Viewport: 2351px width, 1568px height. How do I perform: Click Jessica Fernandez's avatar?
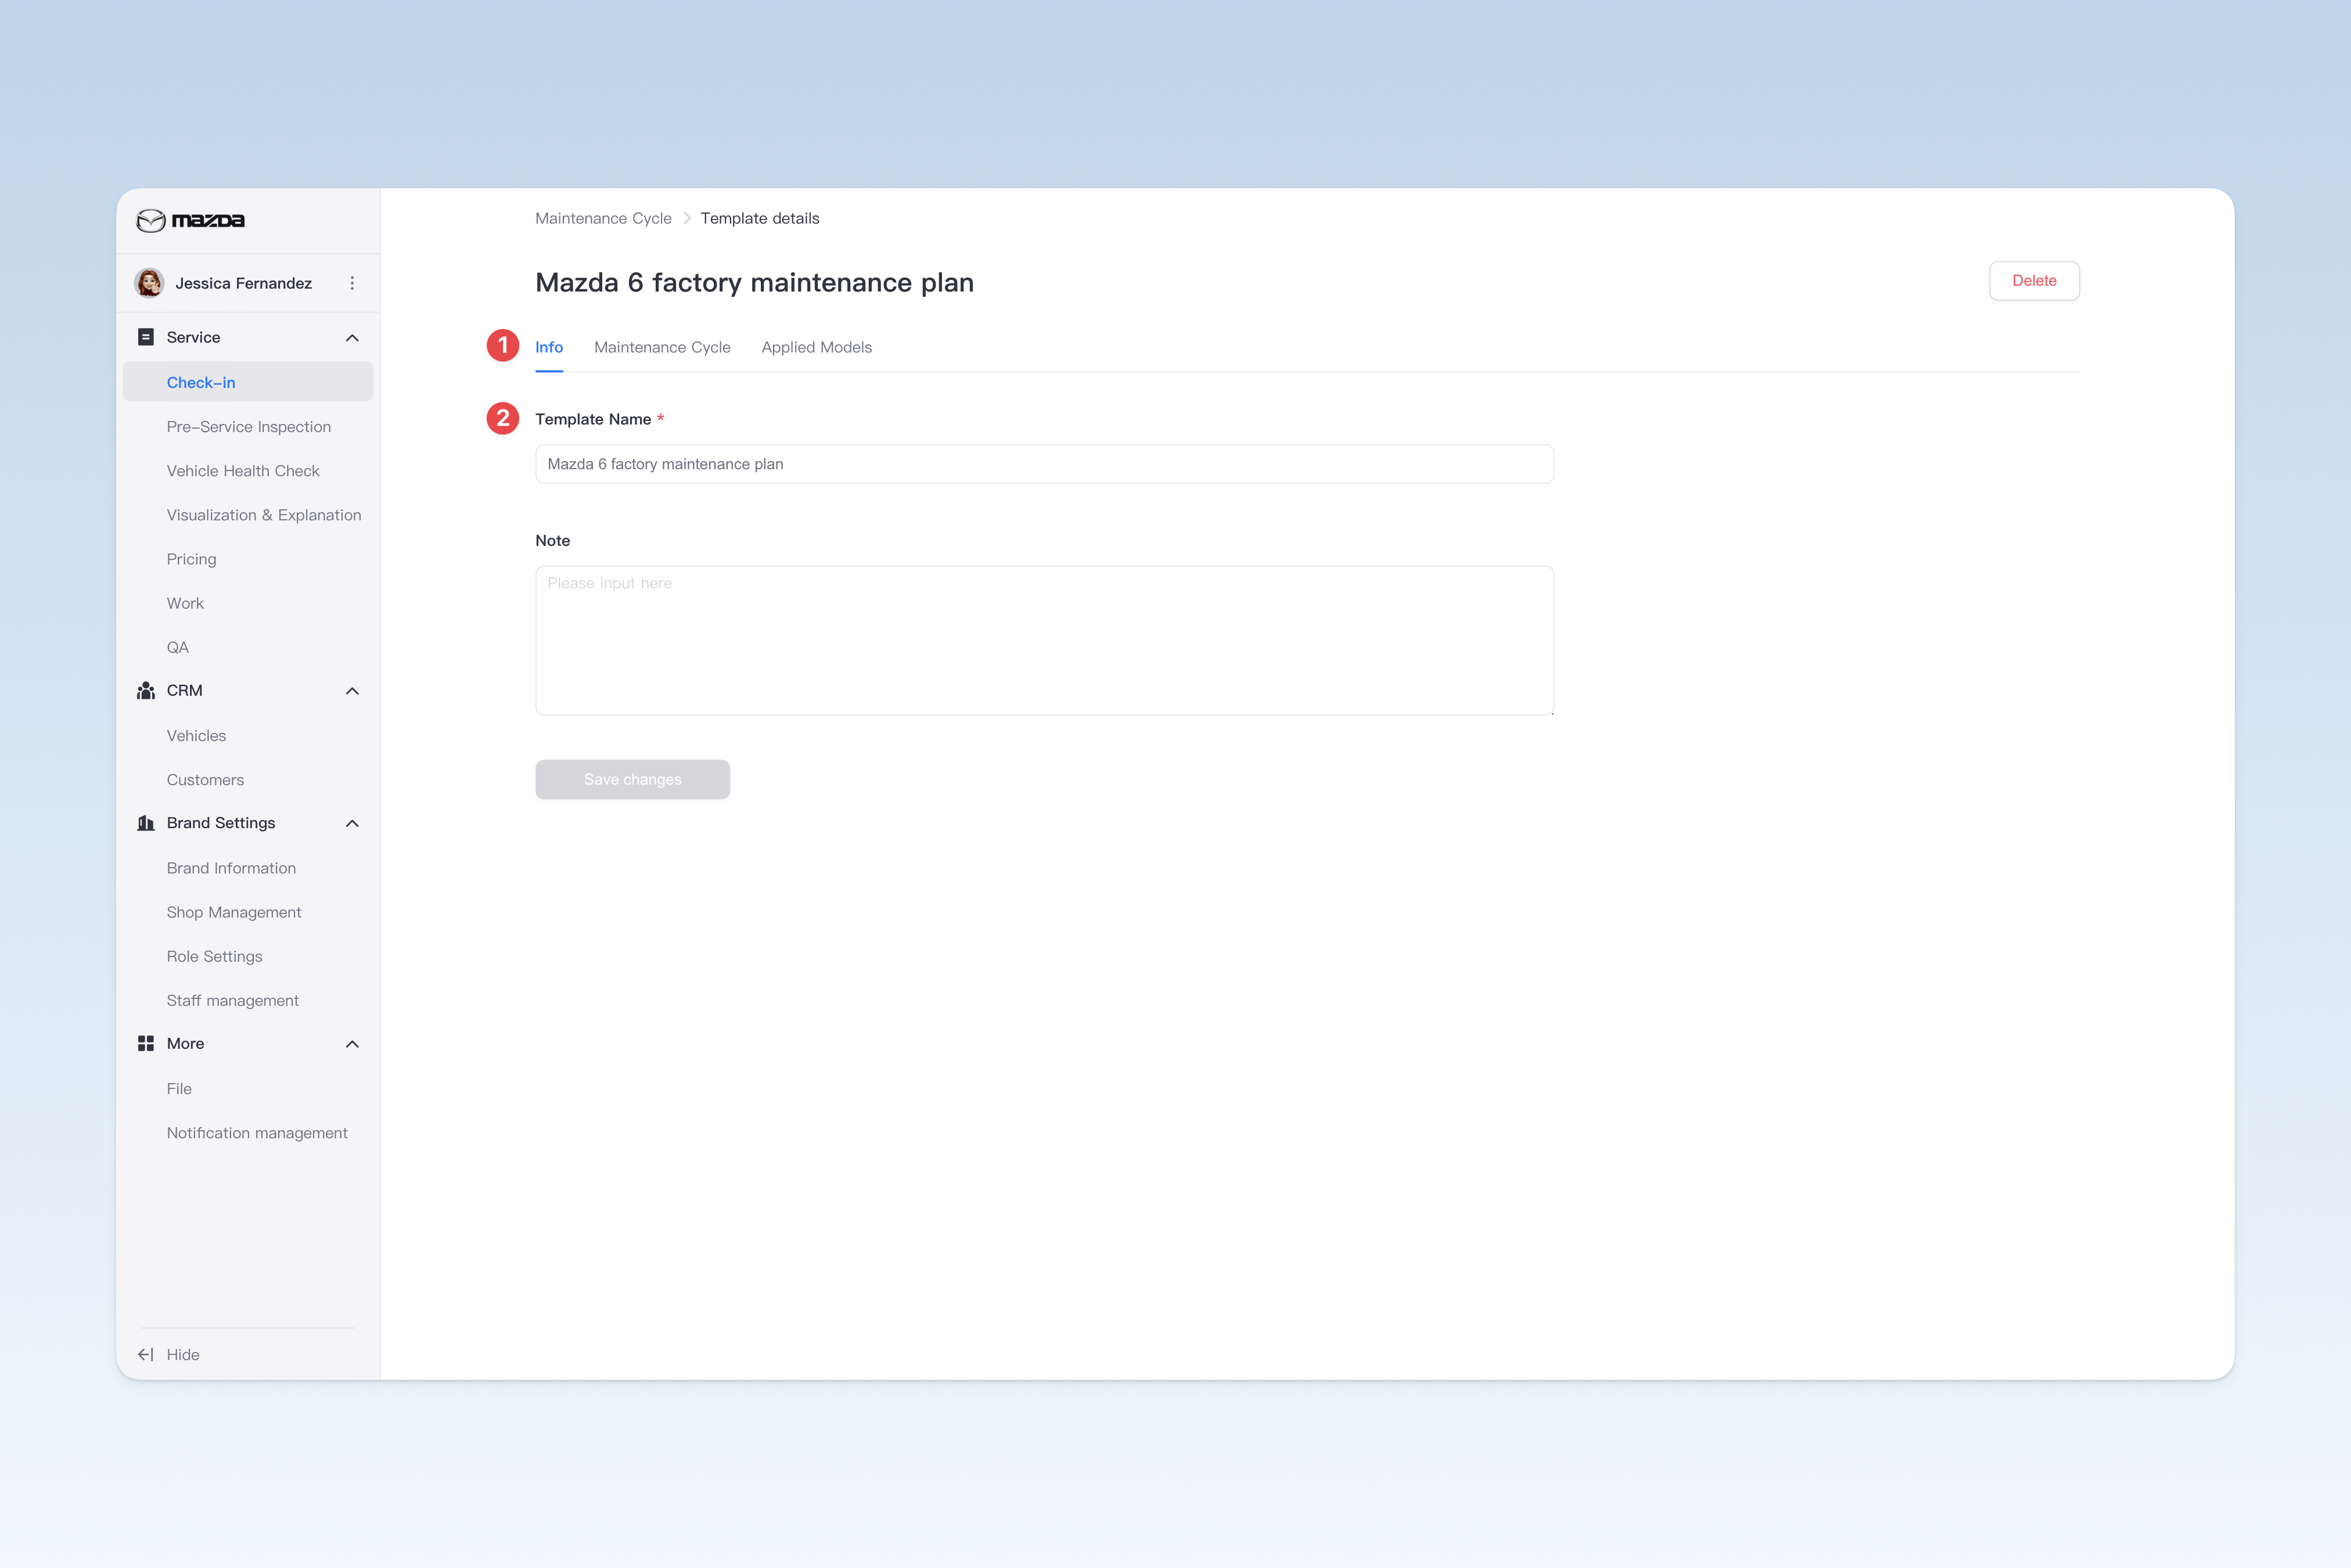[150, 283]
